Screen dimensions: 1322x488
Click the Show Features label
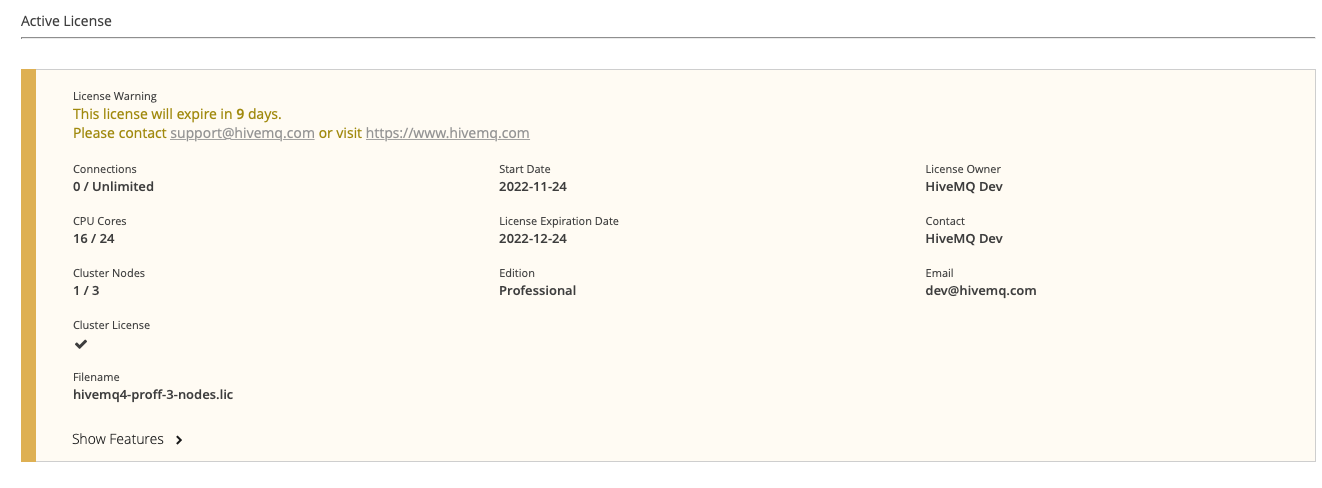tap(118, 439)
